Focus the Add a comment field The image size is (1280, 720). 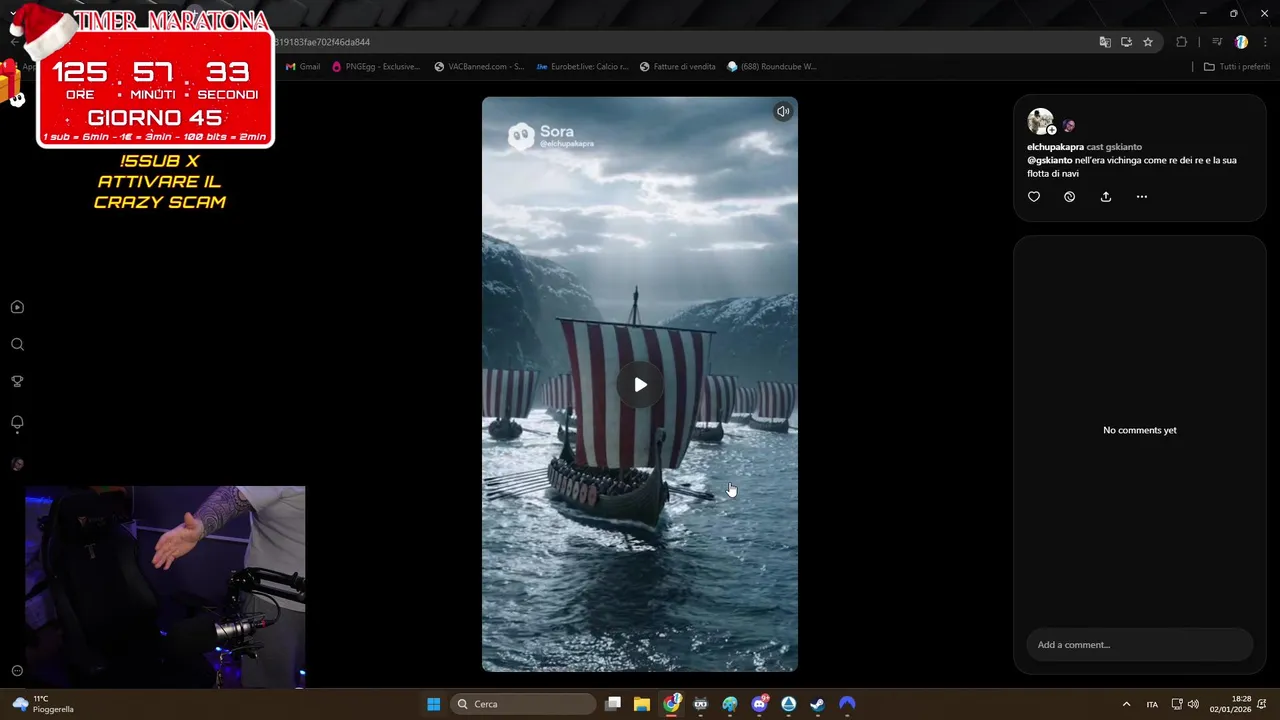click(x=1139, y=645)
